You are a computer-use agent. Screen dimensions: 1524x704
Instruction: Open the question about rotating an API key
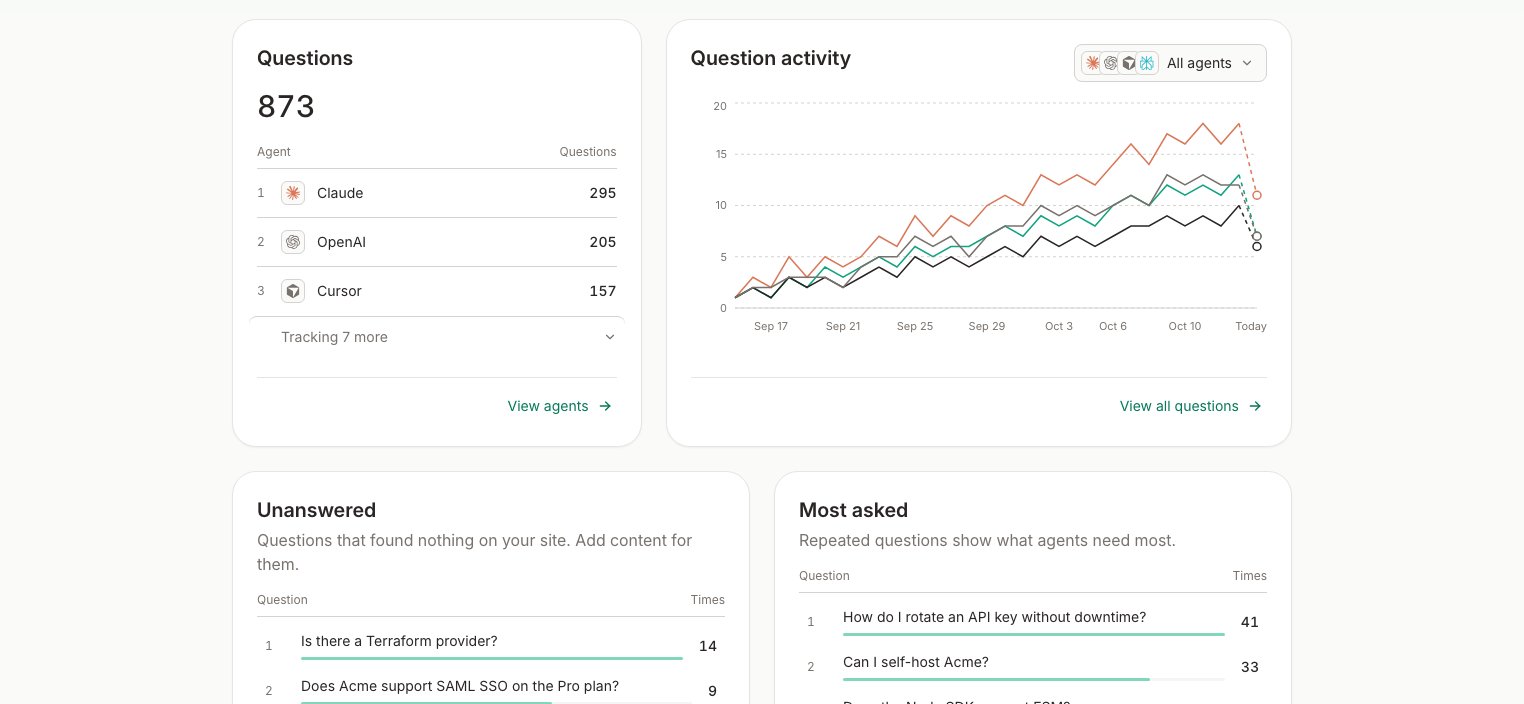click(994, 617)
